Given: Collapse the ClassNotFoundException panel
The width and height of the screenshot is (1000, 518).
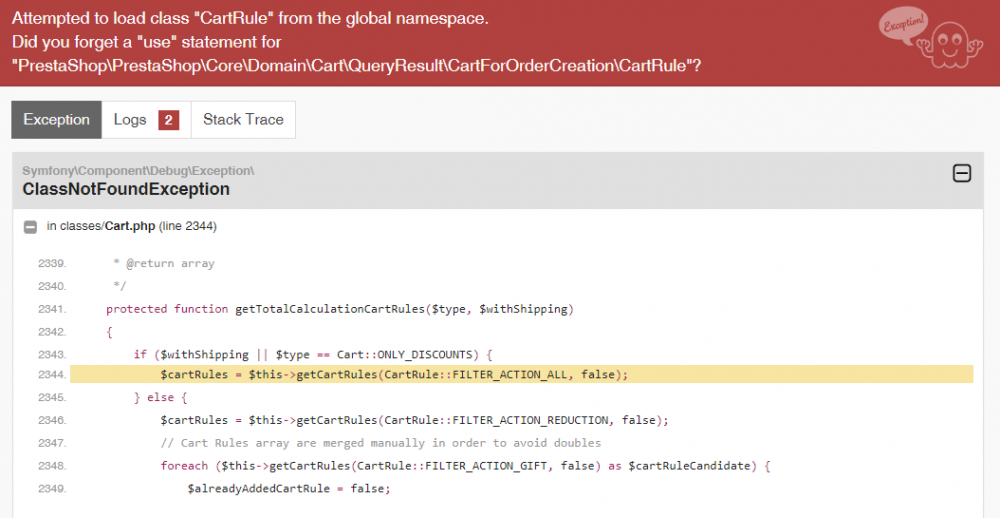Looking at the screenshot, I should [x=961, y=173].
